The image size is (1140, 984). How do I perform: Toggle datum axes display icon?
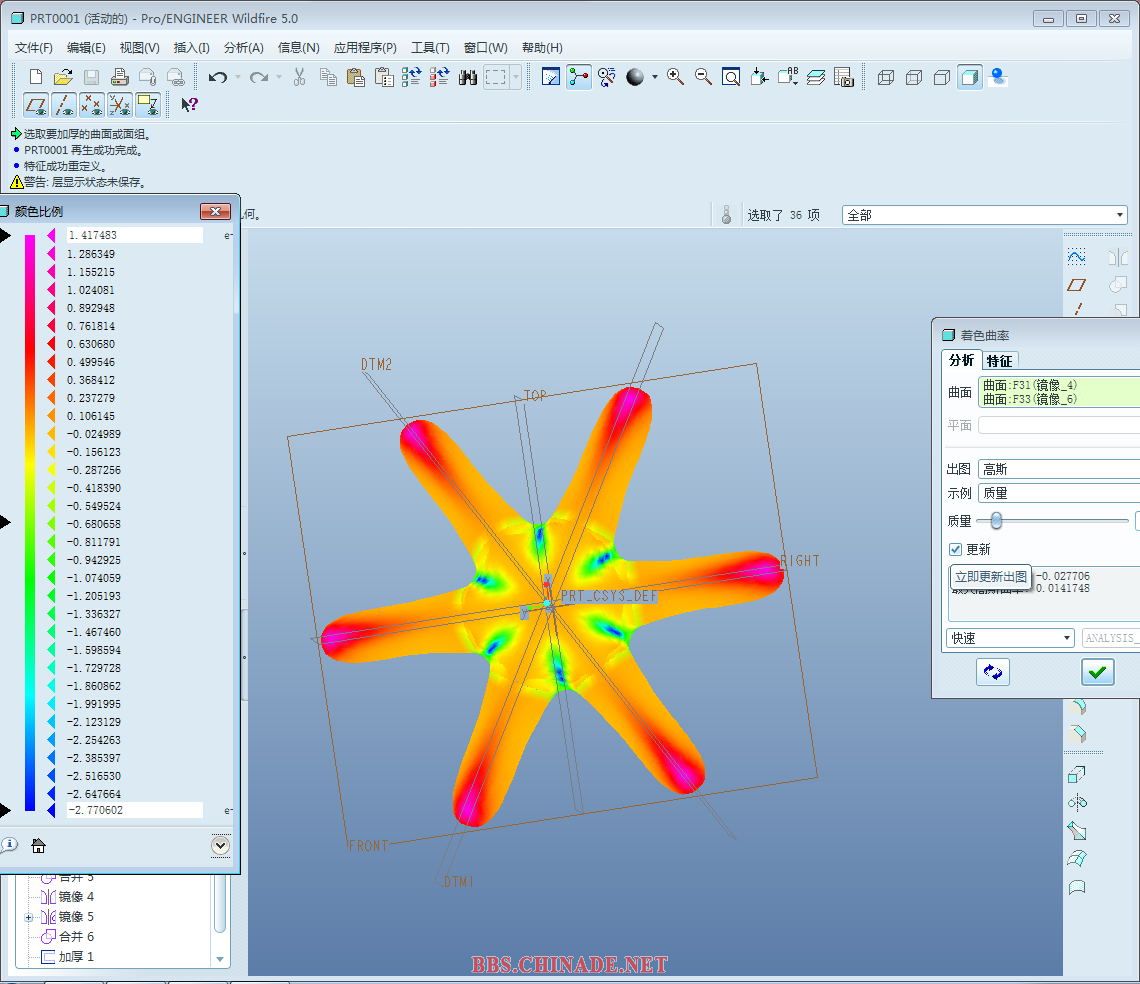coord(64,105)
